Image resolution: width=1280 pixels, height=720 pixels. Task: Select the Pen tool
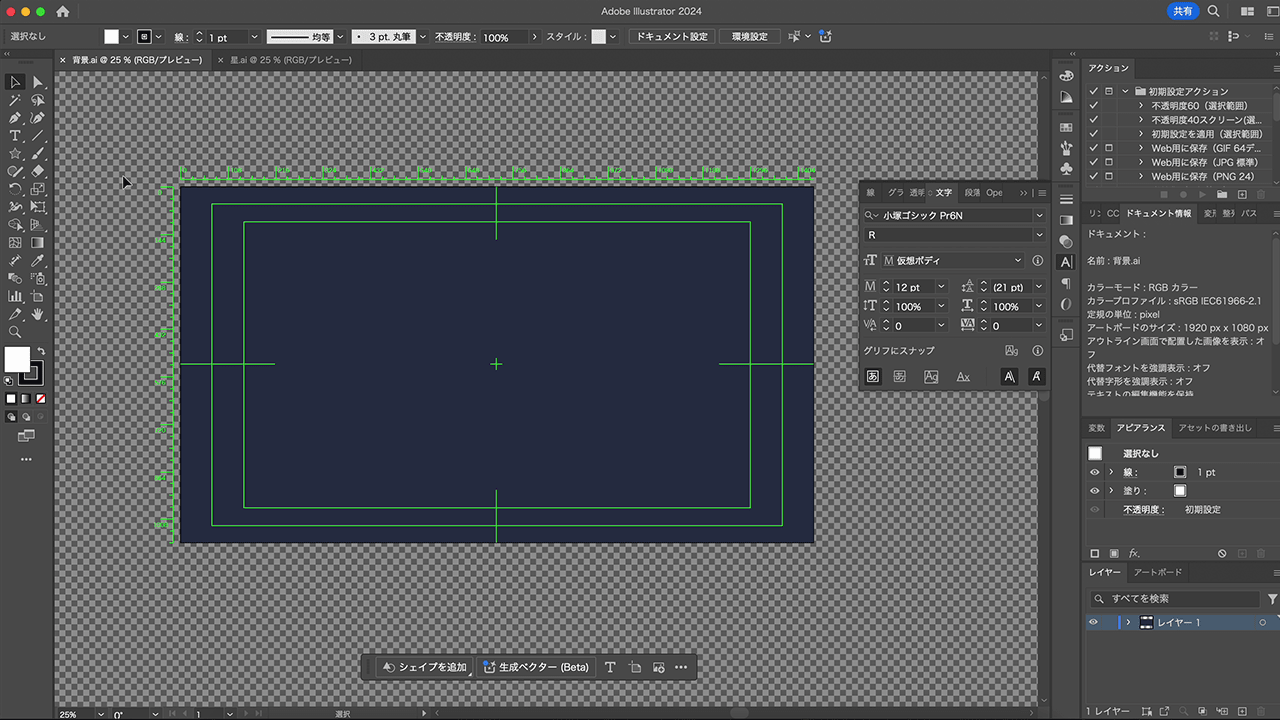coord(15,118)
